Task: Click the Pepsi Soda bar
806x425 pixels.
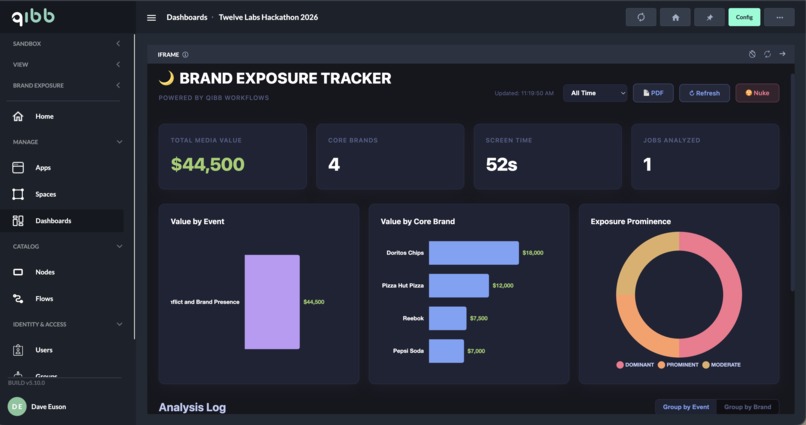Action: click(x=446, y=351)
